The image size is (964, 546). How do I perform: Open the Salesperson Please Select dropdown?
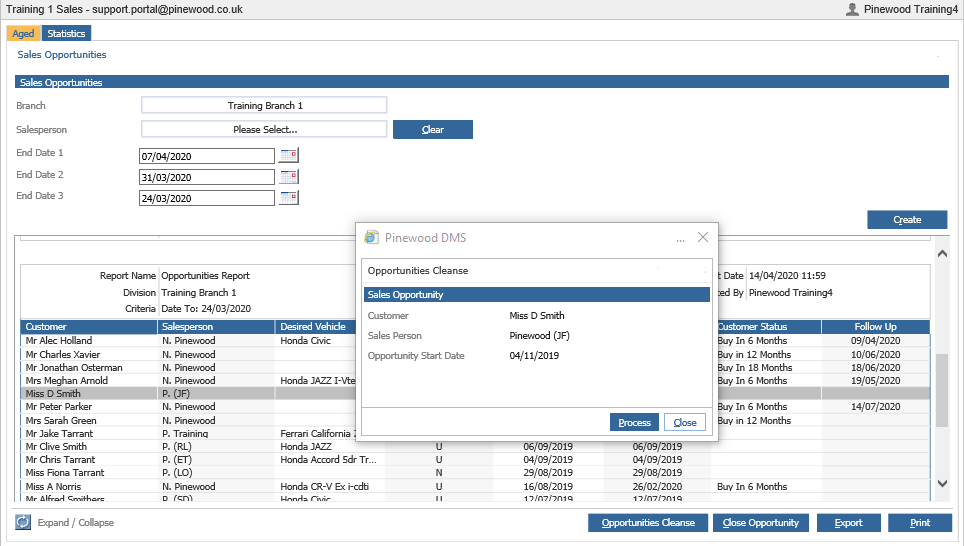pyautogui.click(x=264, y=129)
